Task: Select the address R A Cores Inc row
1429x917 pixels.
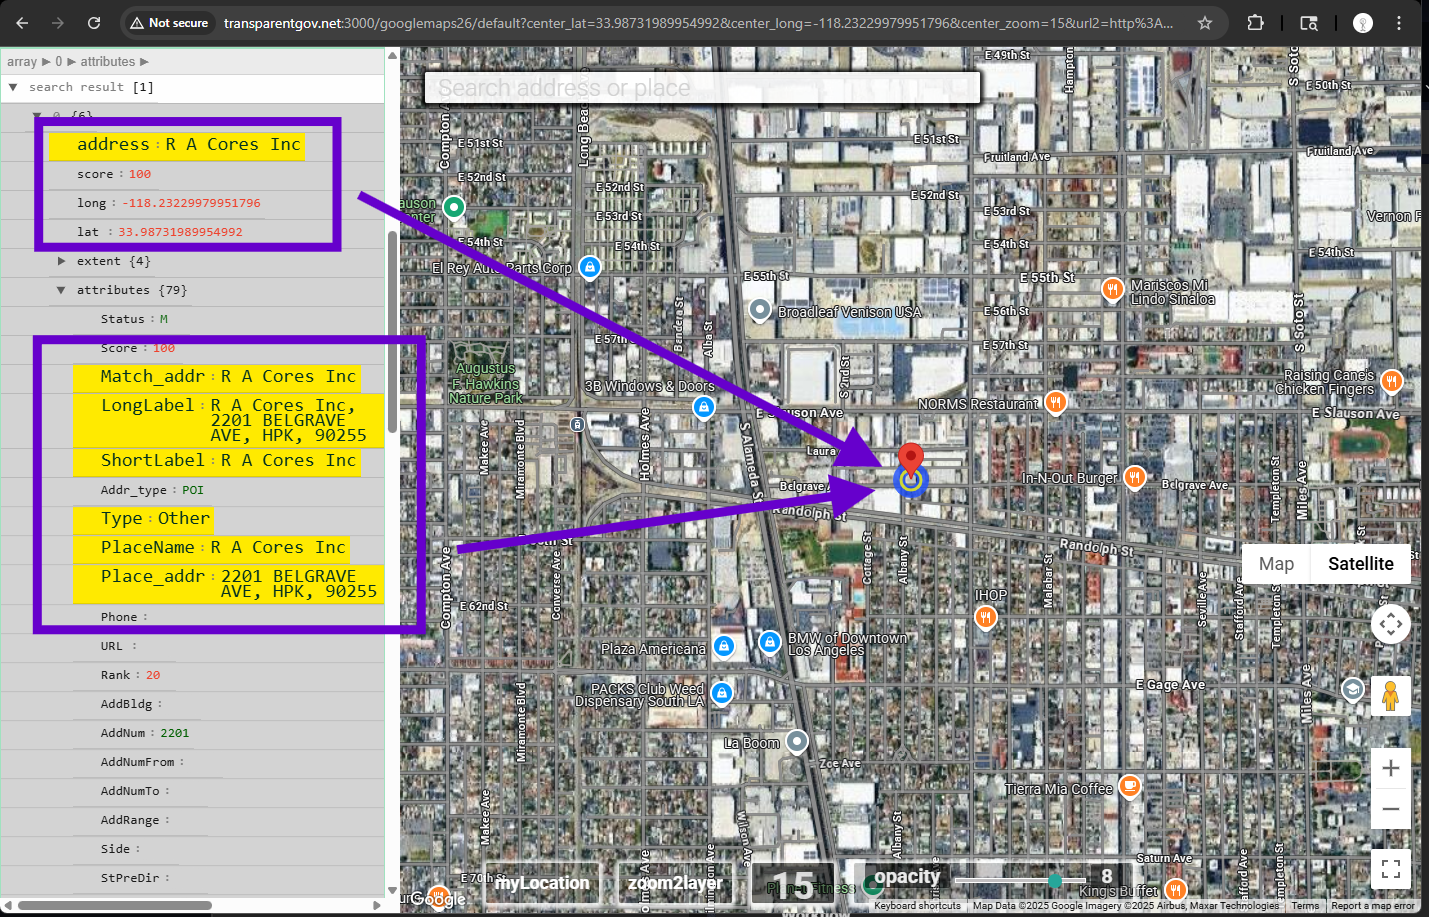Action: (x=177, y=145)
